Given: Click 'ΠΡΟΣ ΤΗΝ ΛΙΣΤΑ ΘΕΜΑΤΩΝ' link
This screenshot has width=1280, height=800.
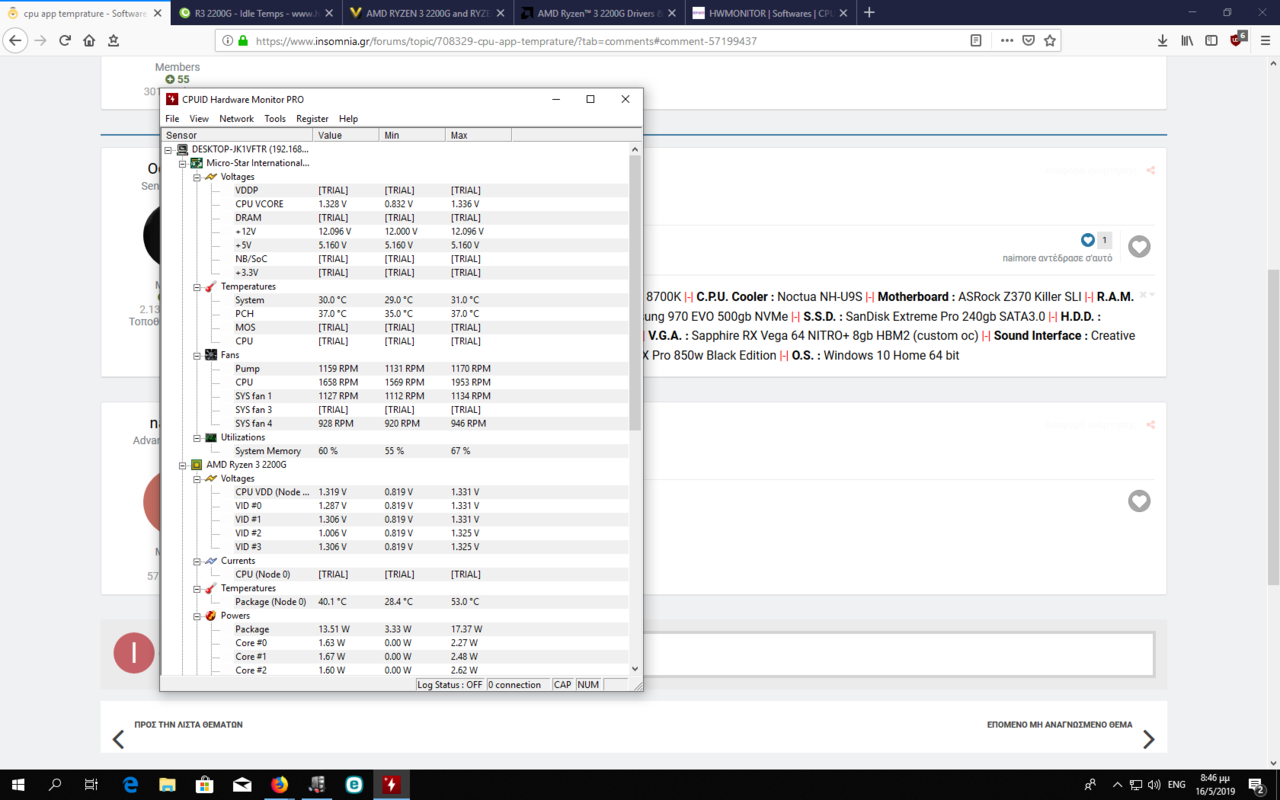Looking at the screenshot, I should 188,724.
